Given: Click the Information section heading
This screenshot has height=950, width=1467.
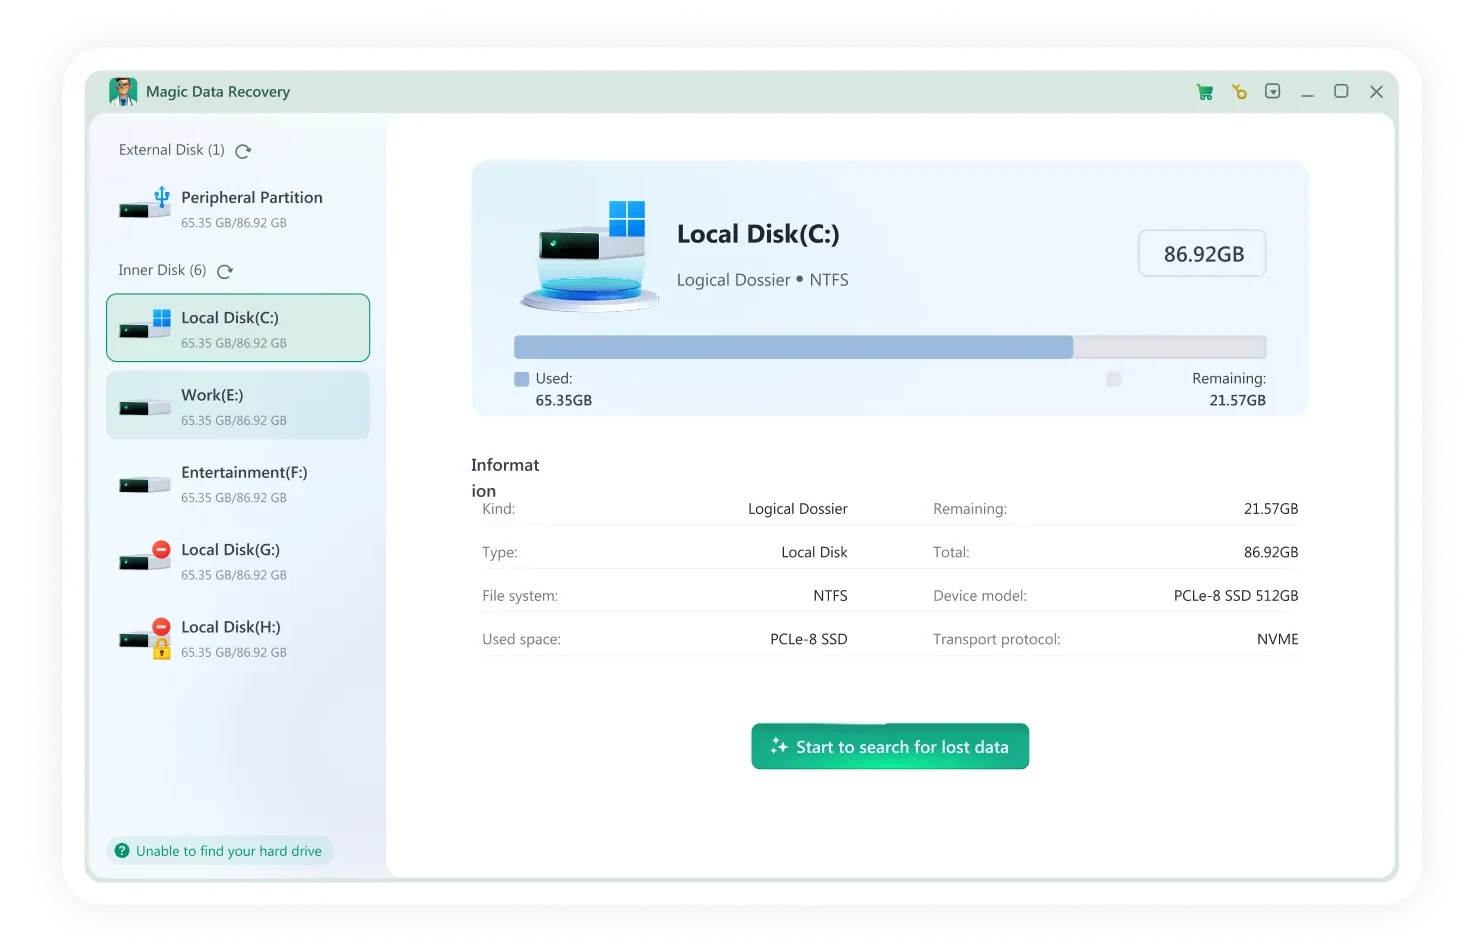Looking at the screenshot, I should pyautogui.click(x=505, y=478).
